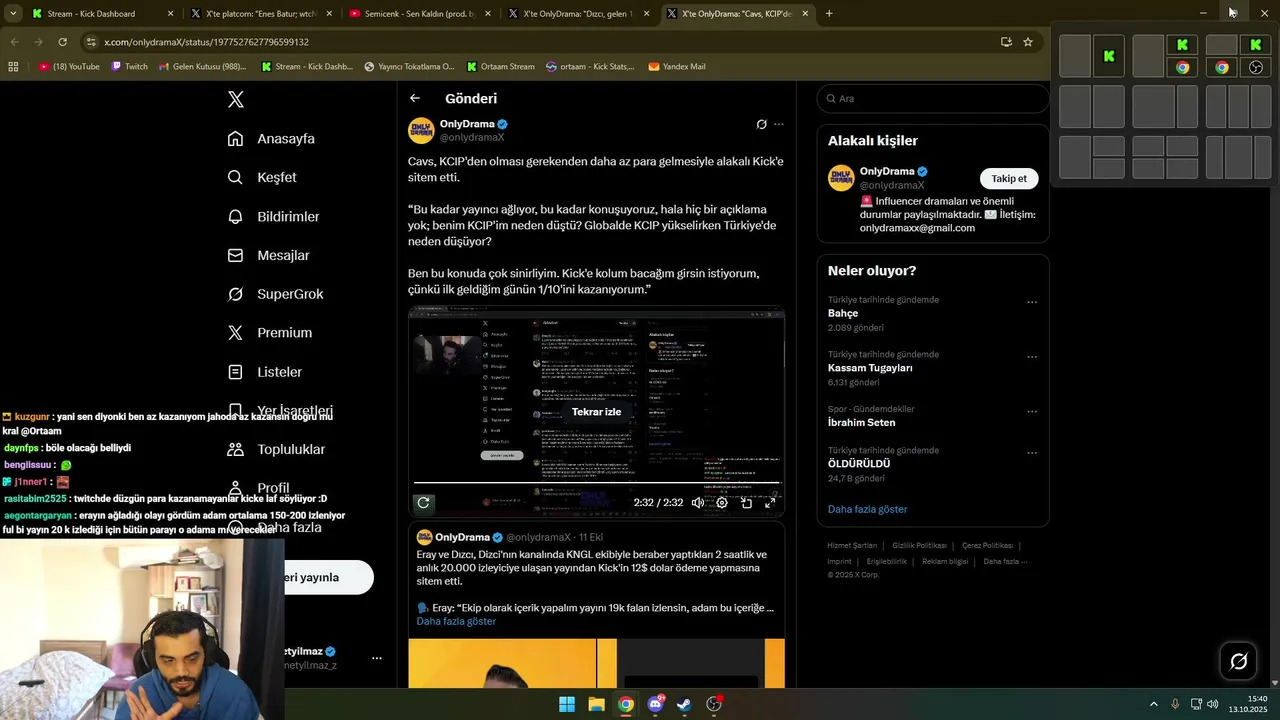Expand the footer Daha fazla menu
The width and height of the screenshot is (1280, 720).
click(x=1005, y=561)
